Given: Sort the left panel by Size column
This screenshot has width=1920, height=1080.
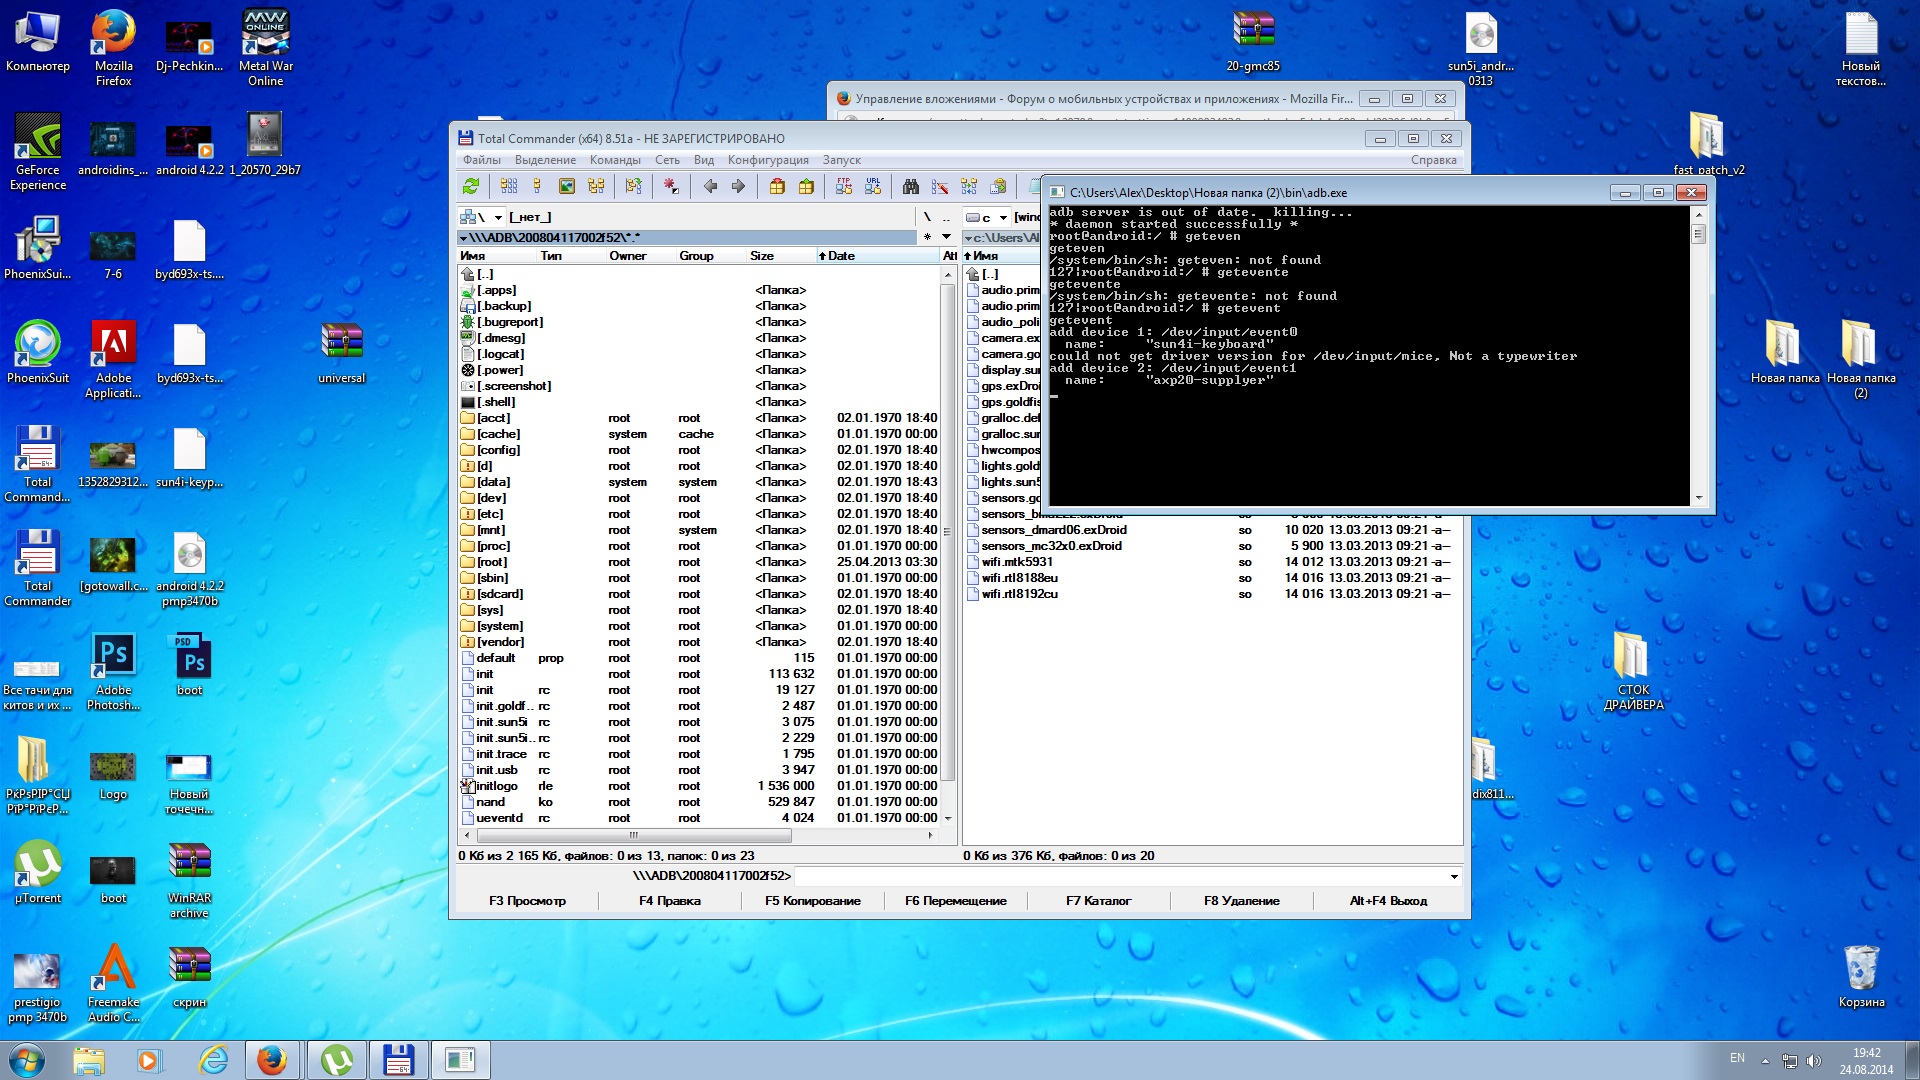Looking at the screenshot, I should pos(762,256).
